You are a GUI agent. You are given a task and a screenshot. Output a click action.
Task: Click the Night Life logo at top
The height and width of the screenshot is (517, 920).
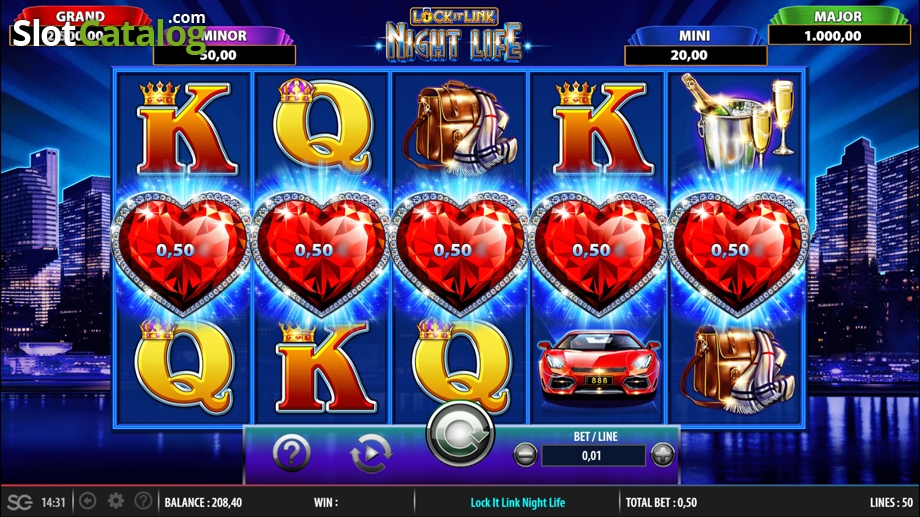454,34
